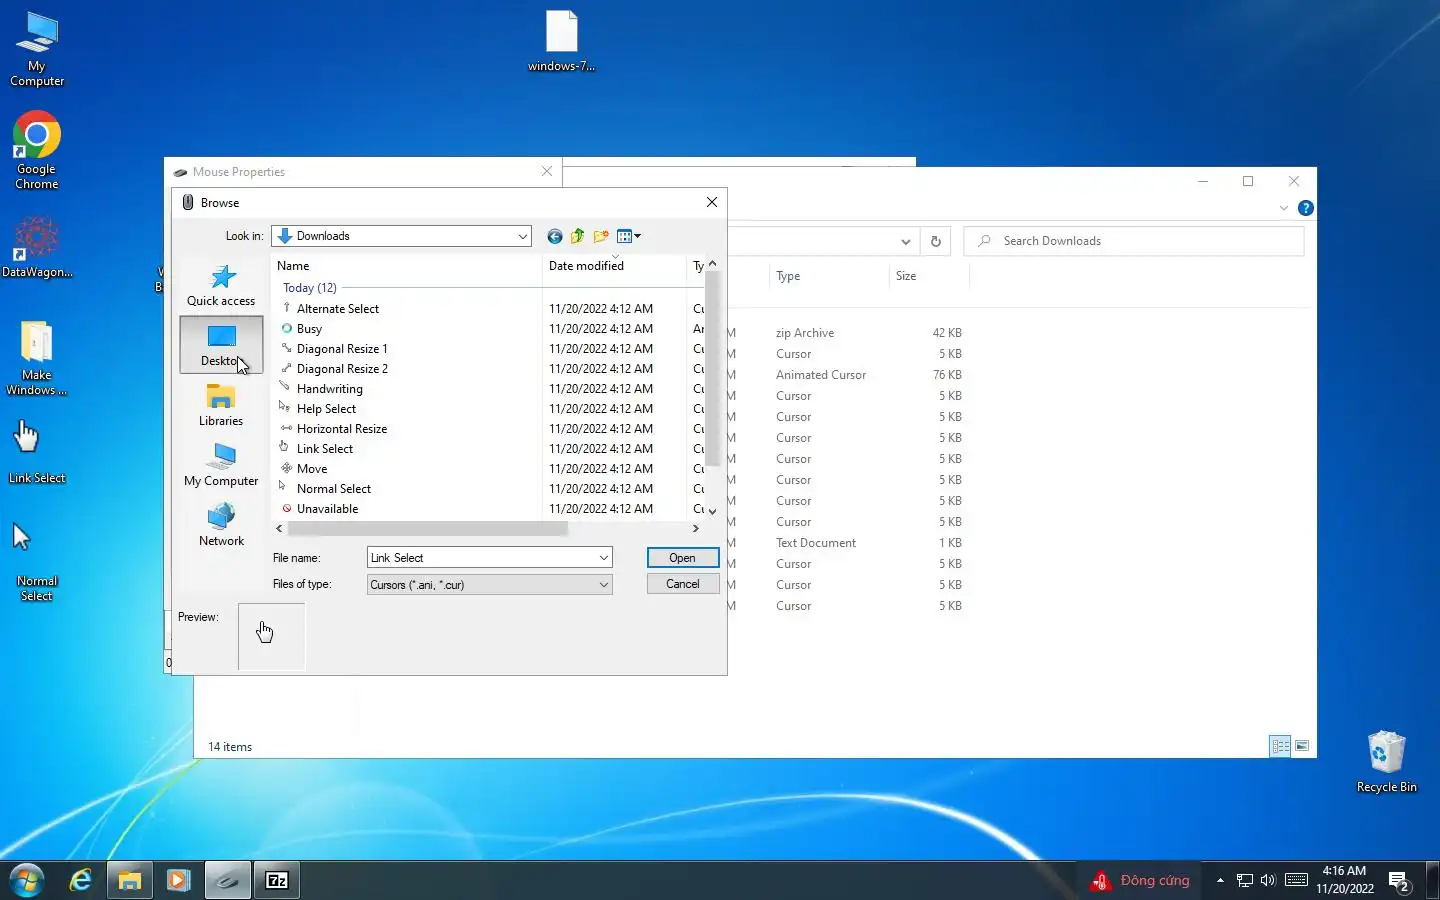Screen dimensions: 1440x900
Task: Select the Normal Select file in list
Action: click(334, 489)
